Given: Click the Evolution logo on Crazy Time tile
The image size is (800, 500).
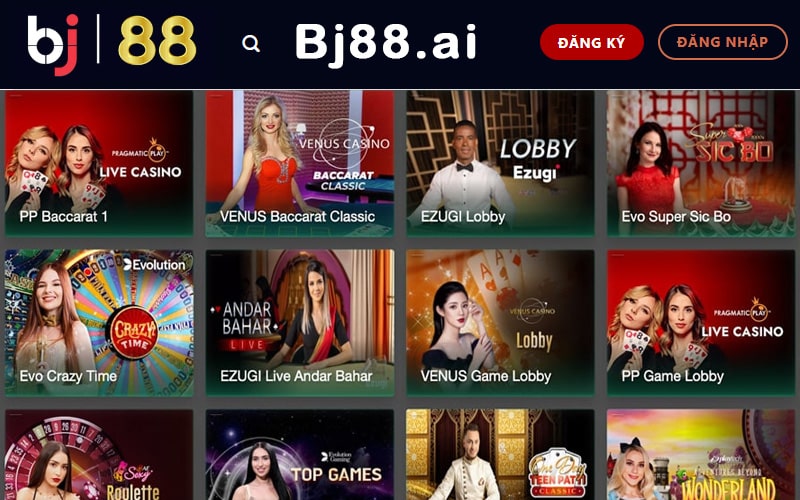Looking at the screenshot, I should coord(154,265).
